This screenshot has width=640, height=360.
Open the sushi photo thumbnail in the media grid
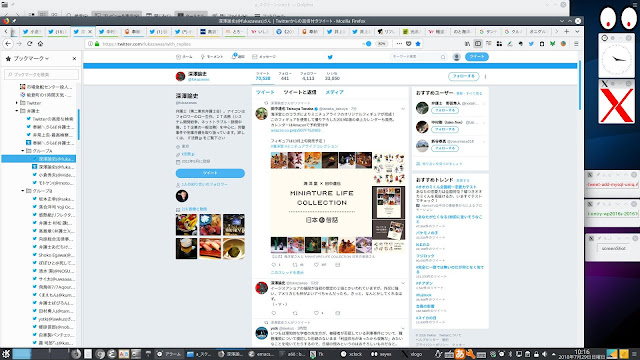(210, 248)
